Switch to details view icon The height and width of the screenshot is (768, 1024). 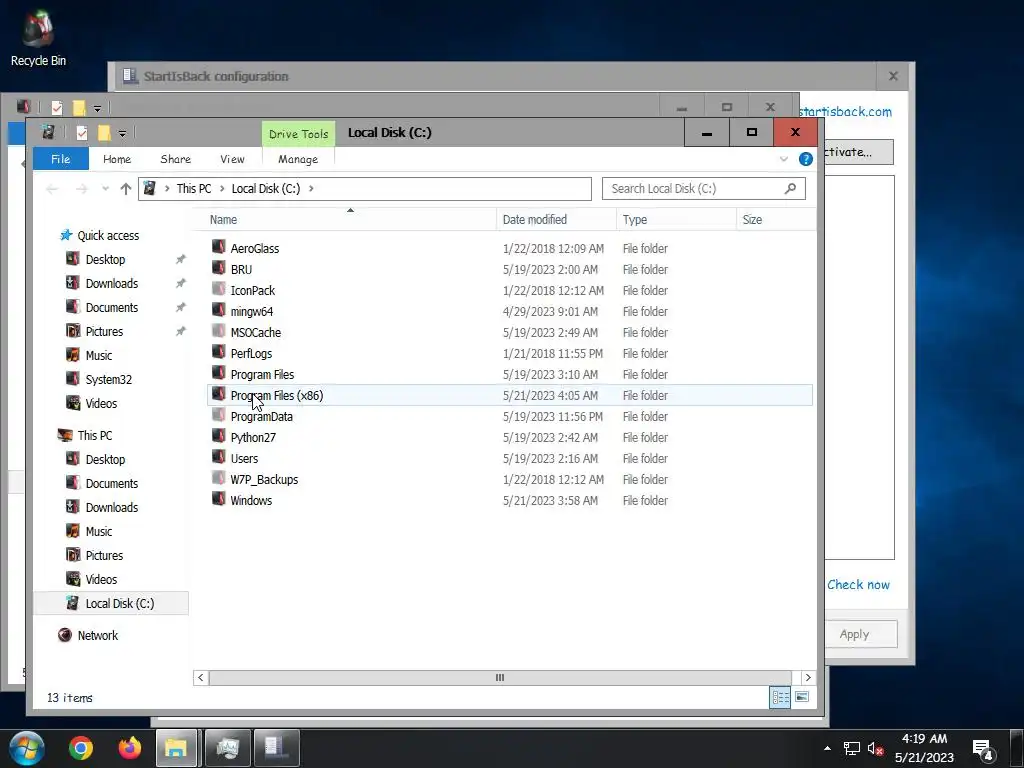[x=780, y=697]
